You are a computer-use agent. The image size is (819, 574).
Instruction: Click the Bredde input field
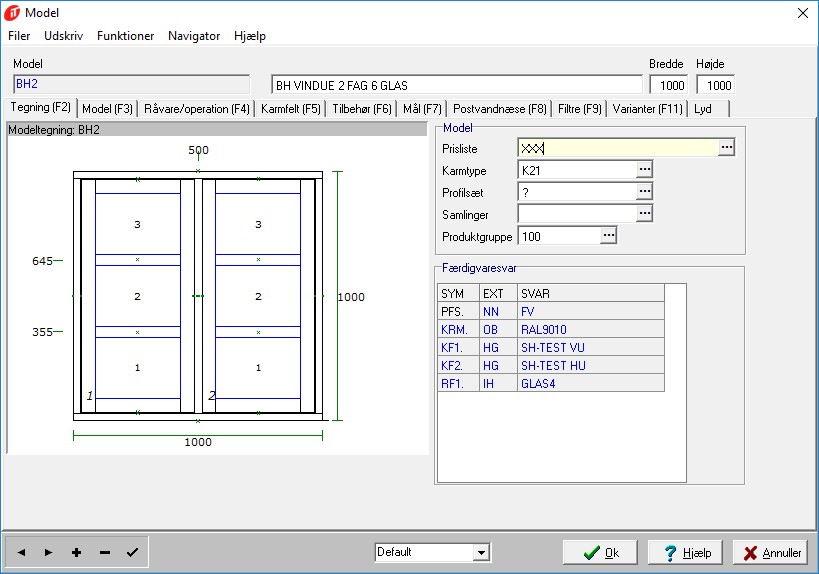pos(669,85)
